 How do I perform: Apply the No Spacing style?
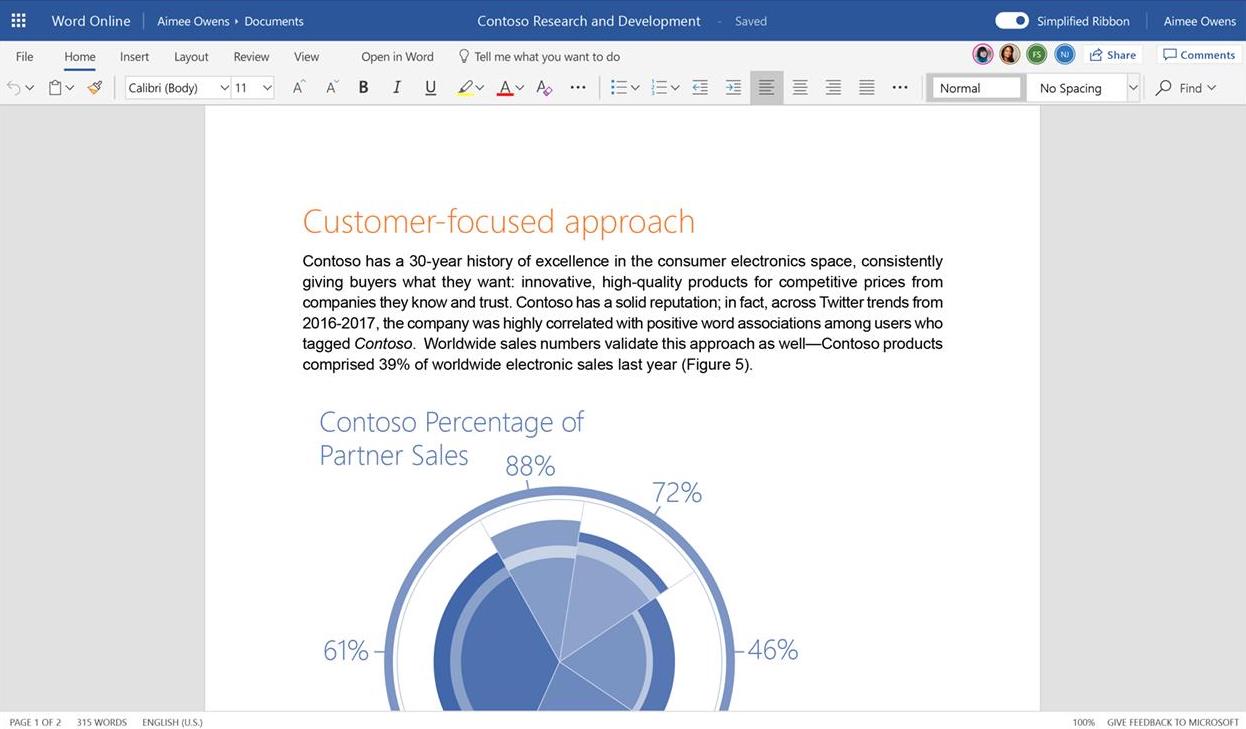pyautogui.click(x=1075, y=88)
